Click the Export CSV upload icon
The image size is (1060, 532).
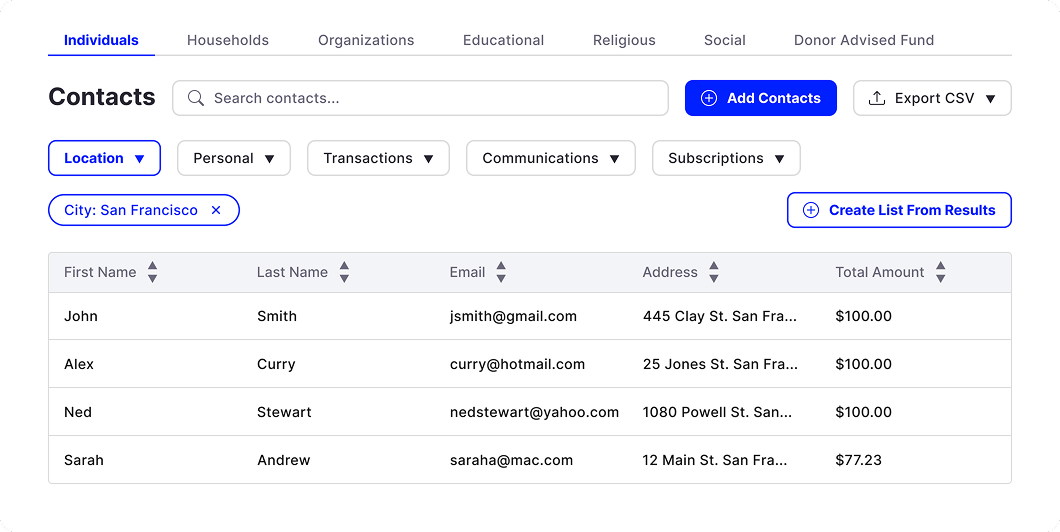[877, 98]
